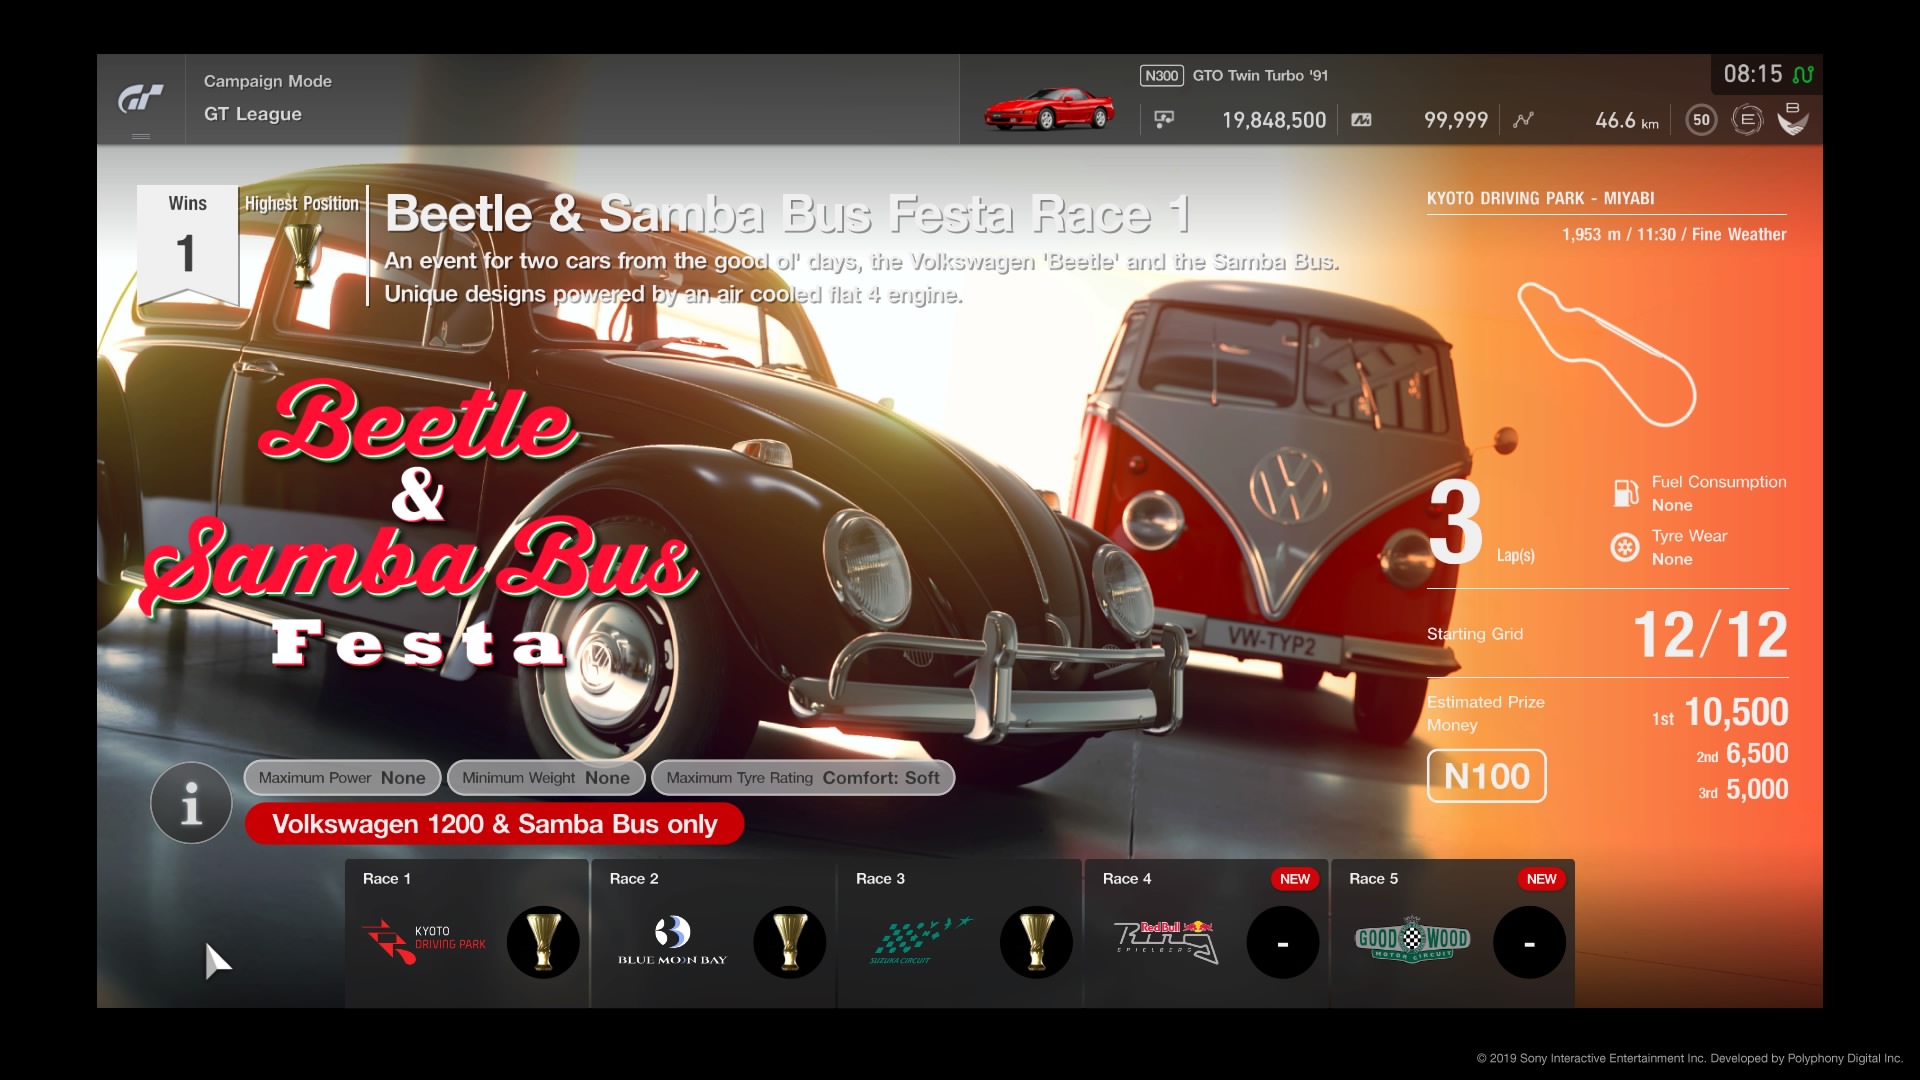
Task: Click the N100 class badge
Action: coord(1486,776)
